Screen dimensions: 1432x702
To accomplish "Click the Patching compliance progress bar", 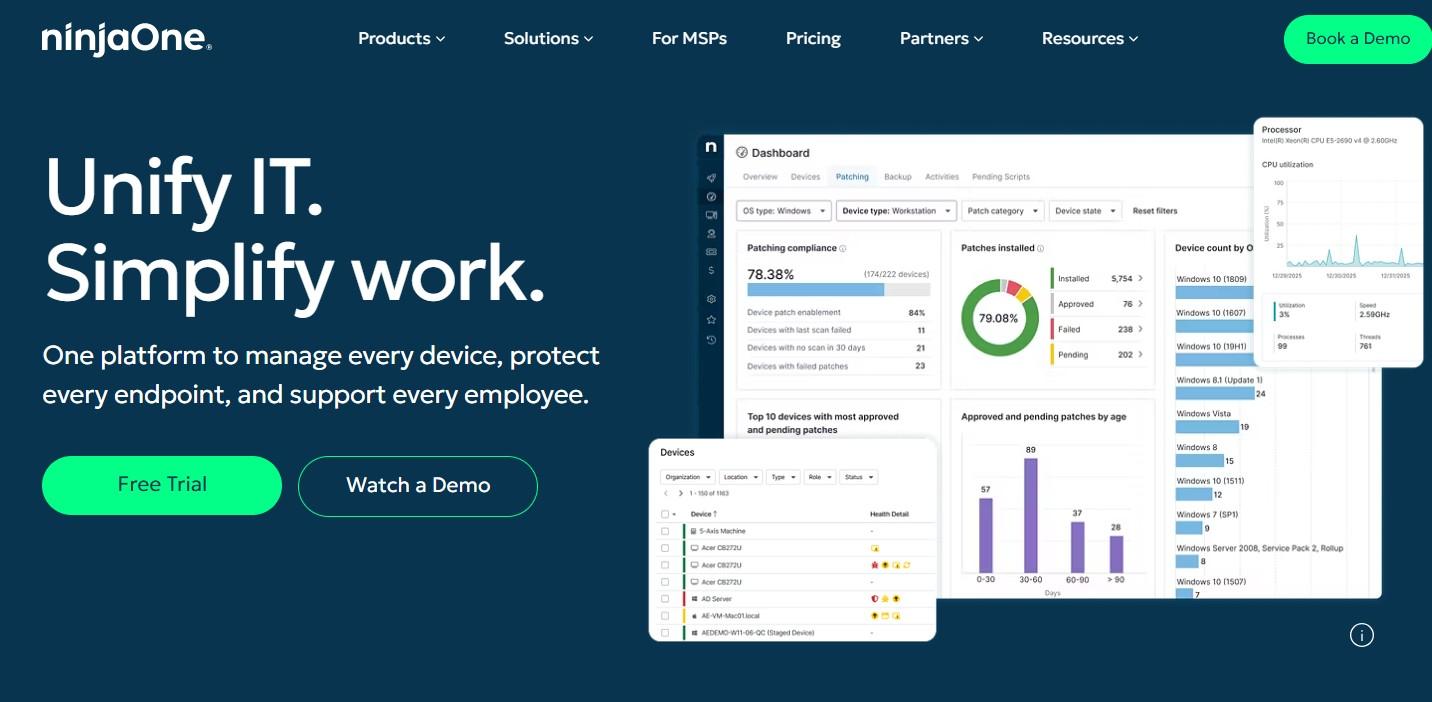I will coord(839,290).
